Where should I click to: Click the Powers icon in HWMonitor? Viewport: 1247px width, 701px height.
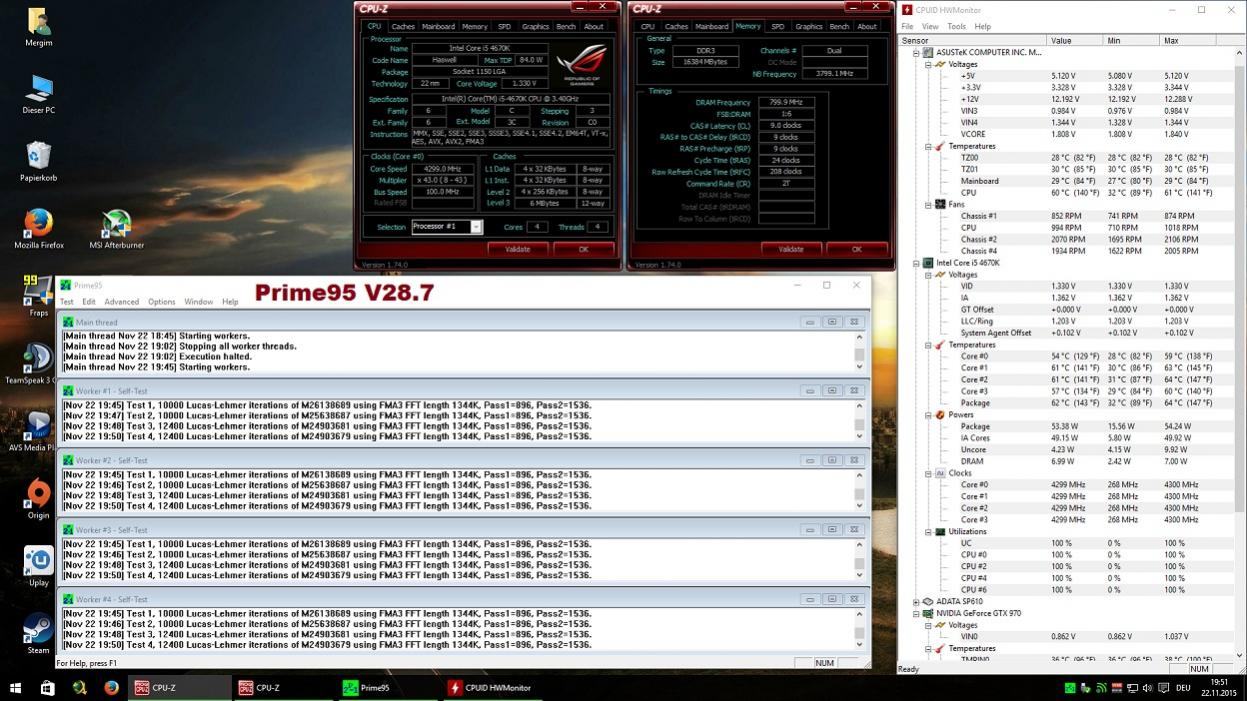coord(940,415)
